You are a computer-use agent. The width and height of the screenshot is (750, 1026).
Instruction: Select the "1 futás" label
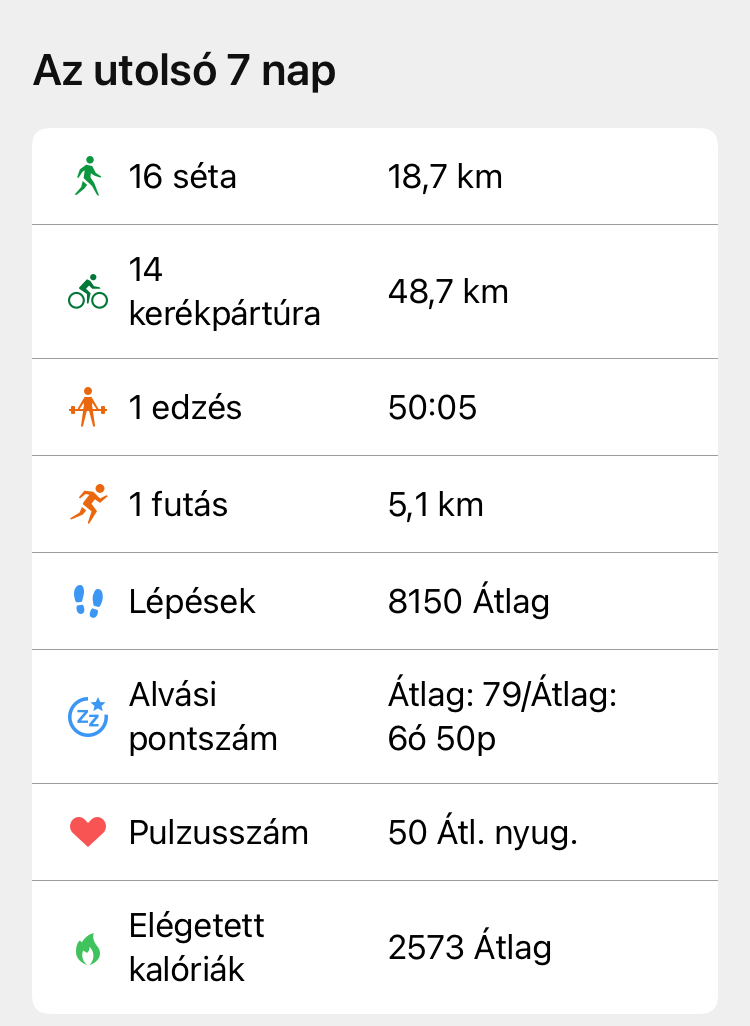(178, 504)
